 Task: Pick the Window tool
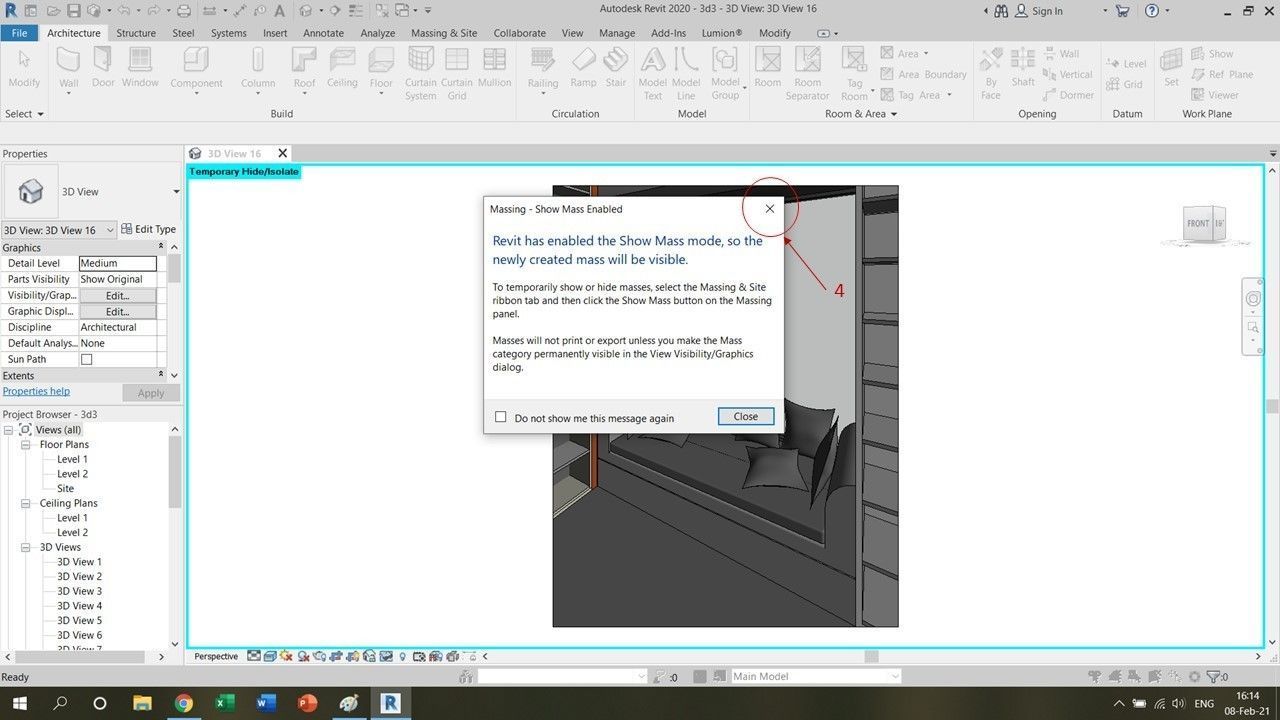(140, 68)
